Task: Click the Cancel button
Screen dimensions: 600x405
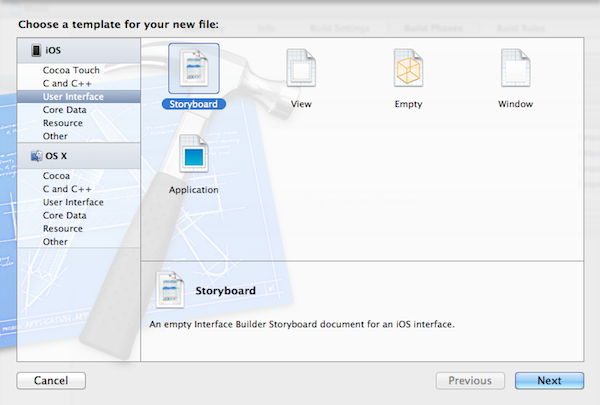Action: 51,381
